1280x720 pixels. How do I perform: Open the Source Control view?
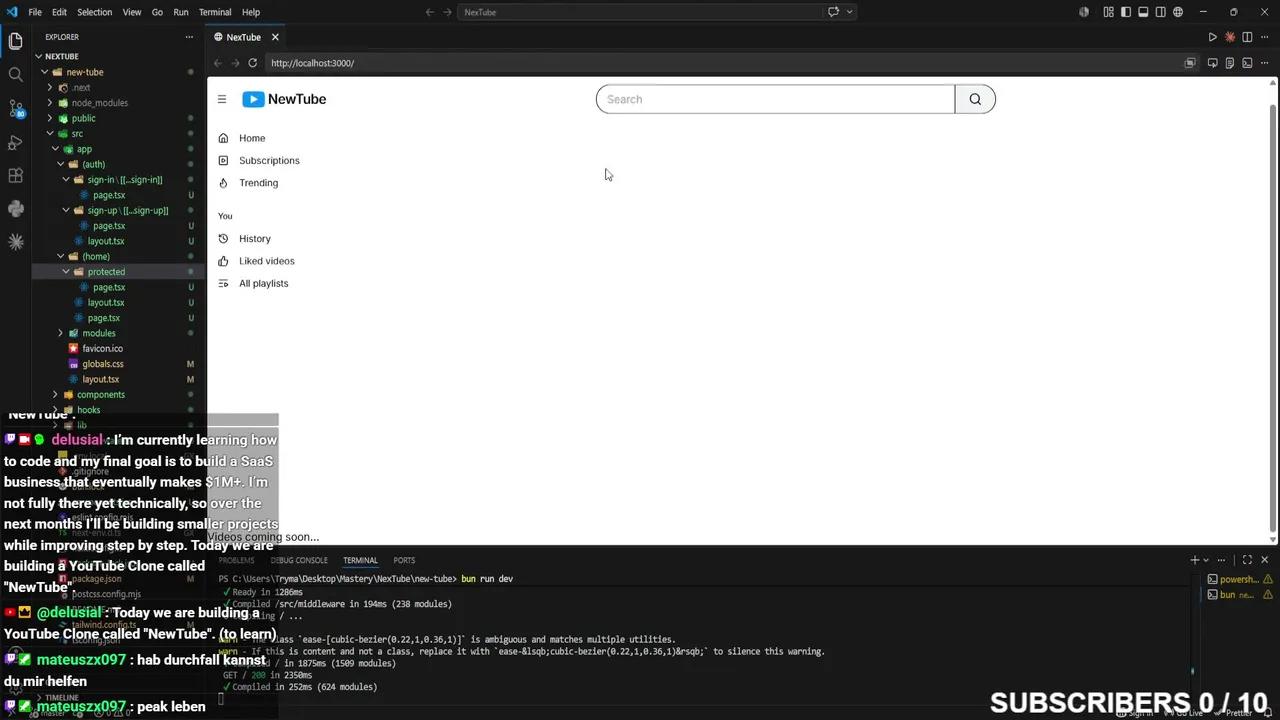click(x=15, y=108)
